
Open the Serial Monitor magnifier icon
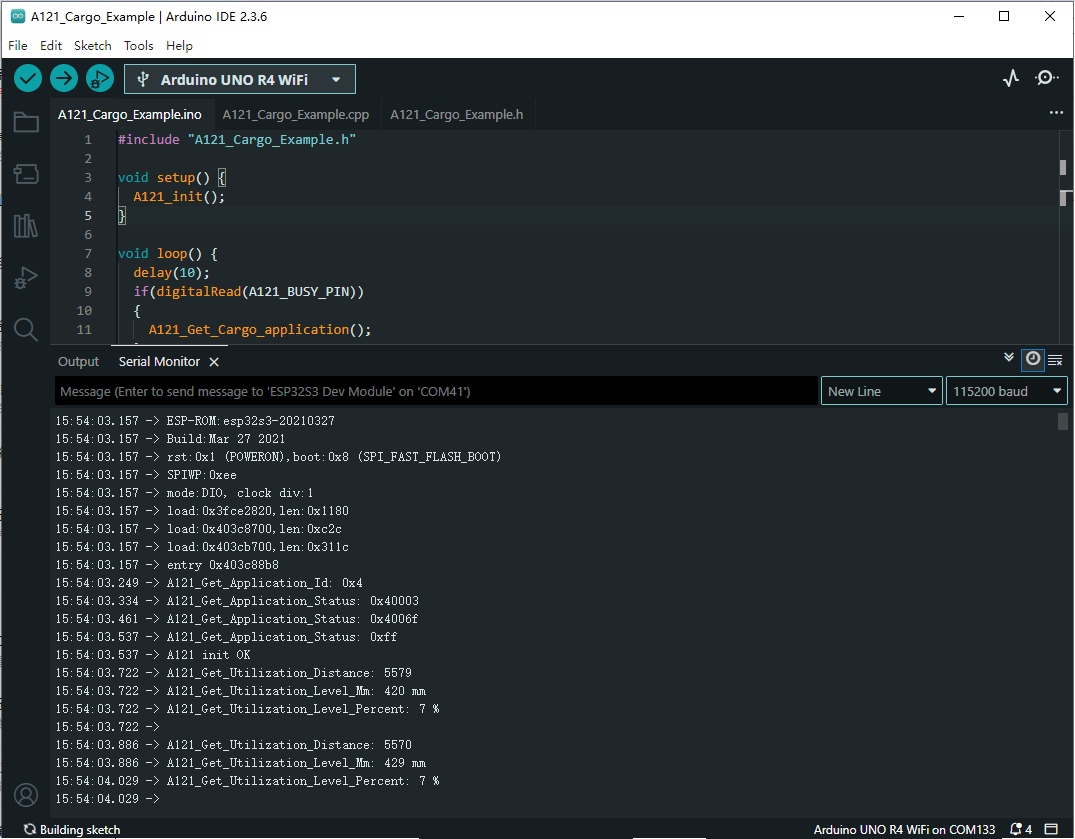click(x=1046, y=78)
